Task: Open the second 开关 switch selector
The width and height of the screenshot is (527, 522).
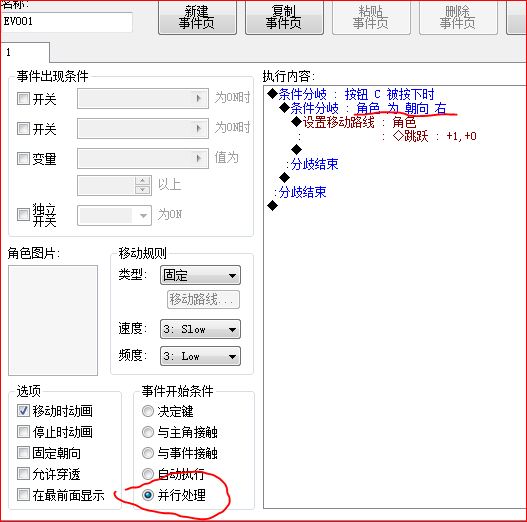Action: click(143, 128)
